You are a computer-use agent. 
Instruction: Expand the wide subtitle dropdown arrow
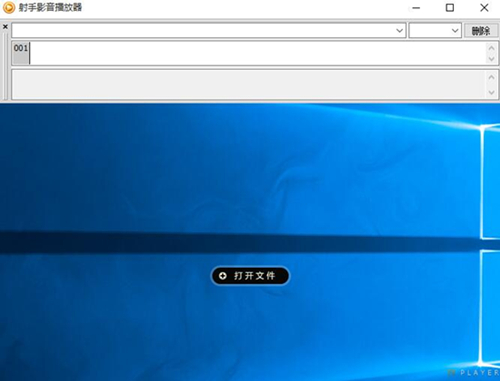[399, 31]
